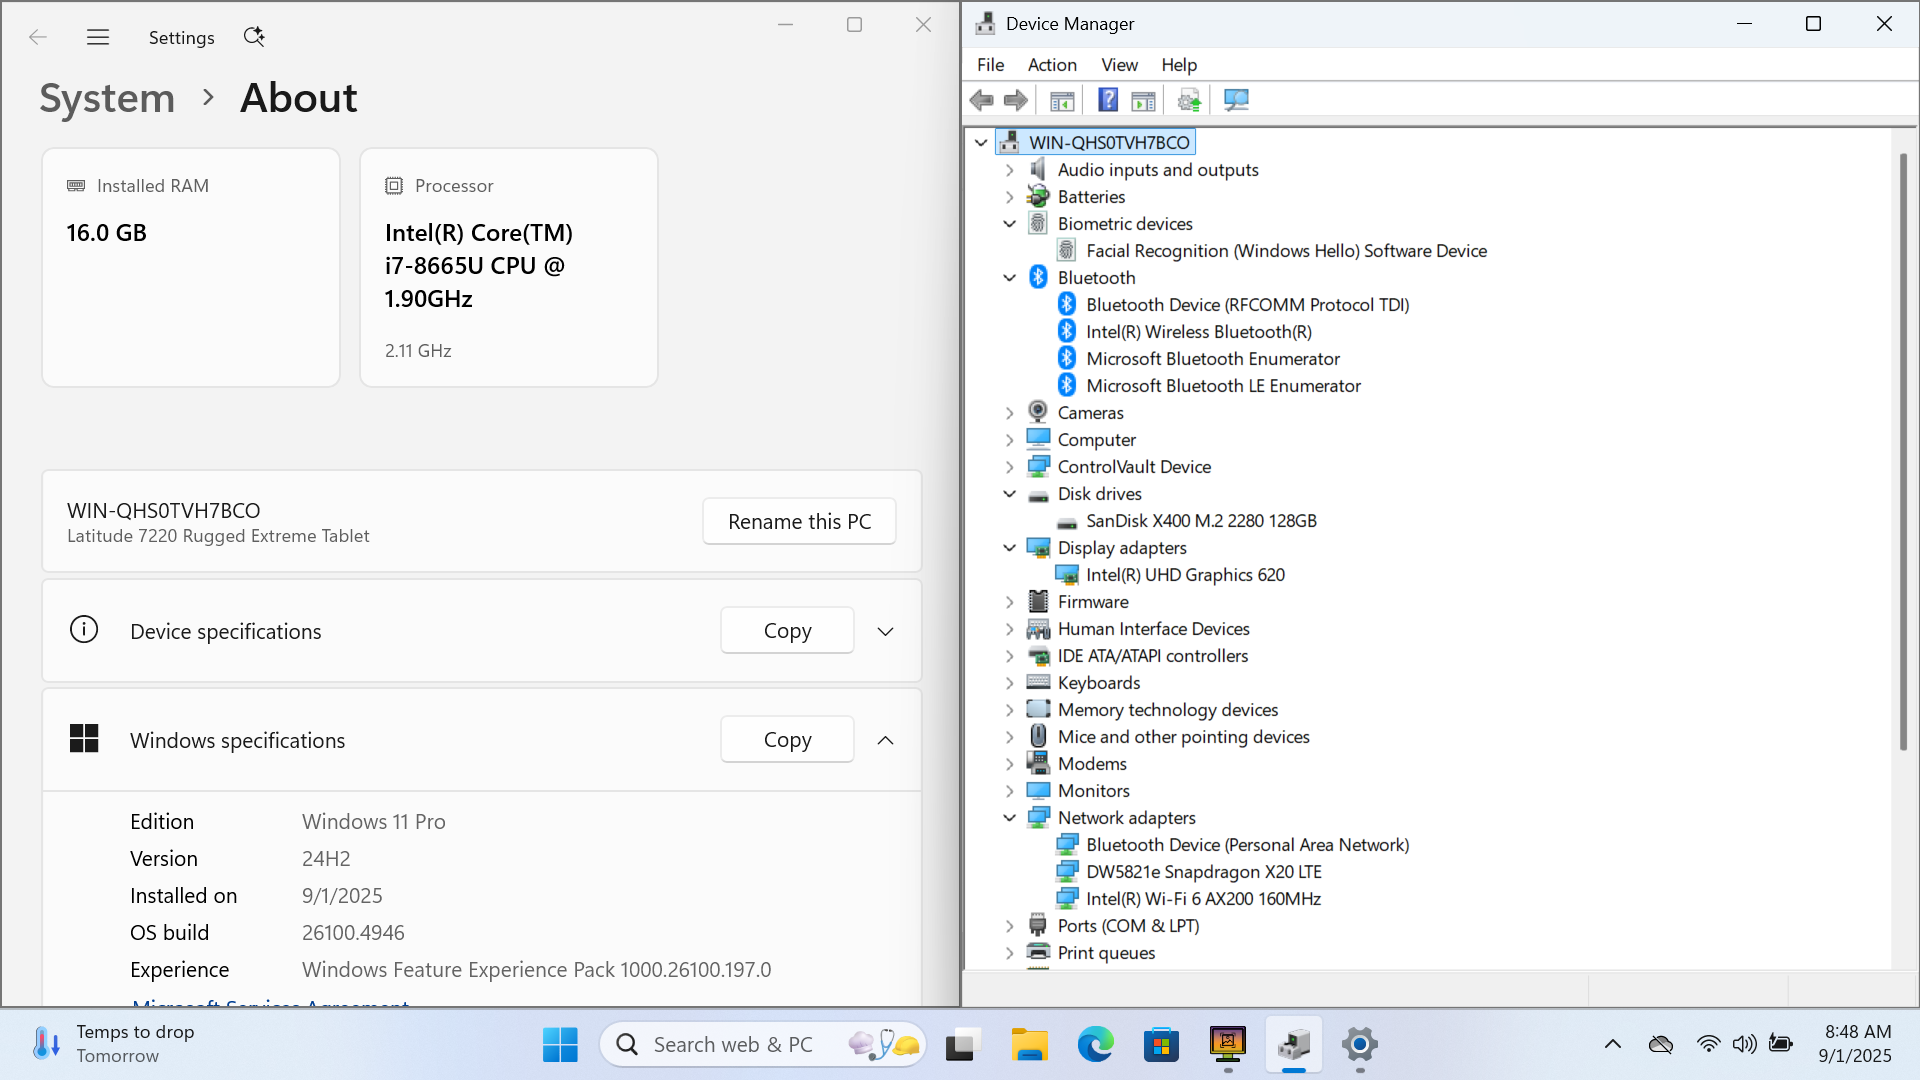Click Device Manager vertical scrollbar
The image size is (1920, 1080).
tap(1903, 452)
